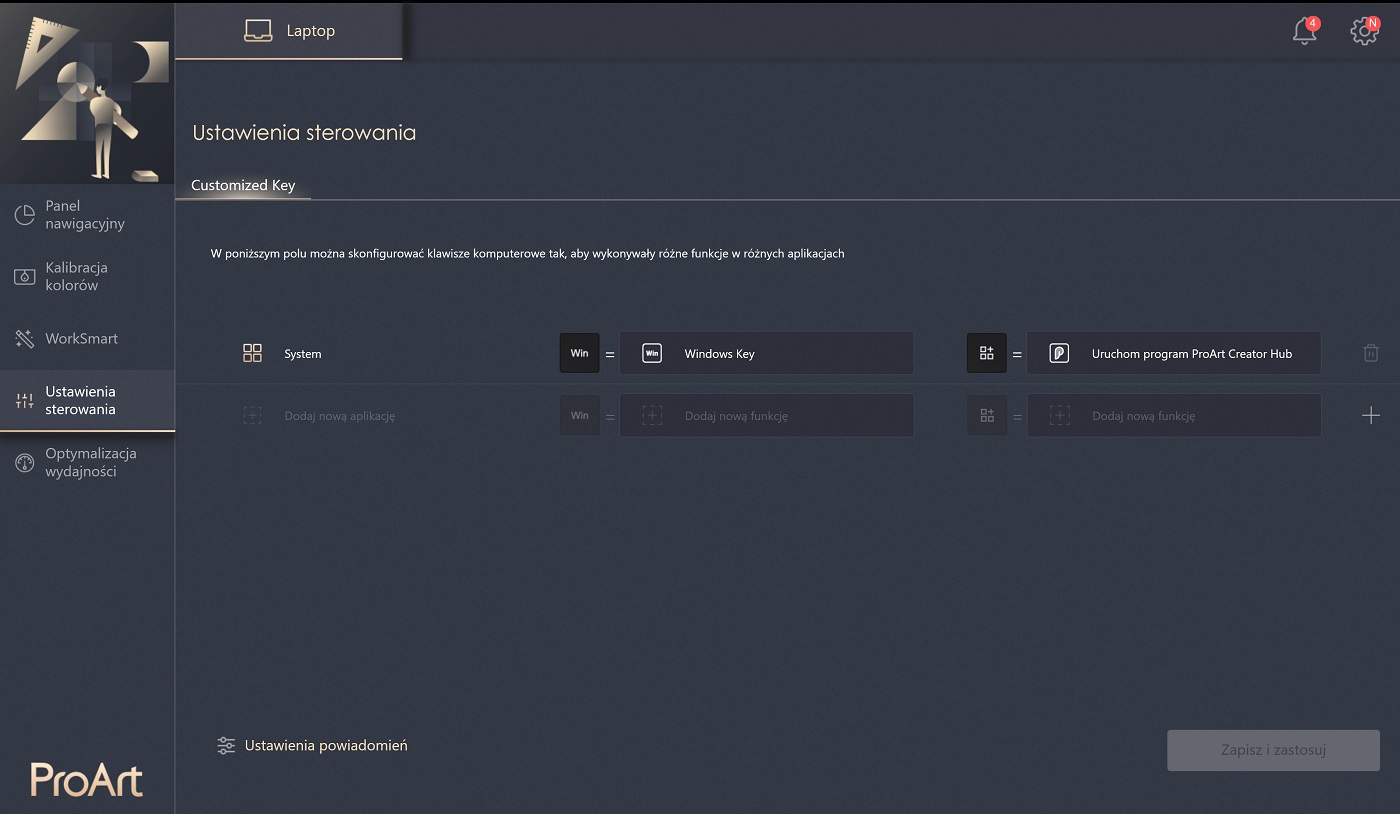This screenshot has height=814, width=1400.
Task: Open the Windows Key function selector
Action: pos(766,353)
